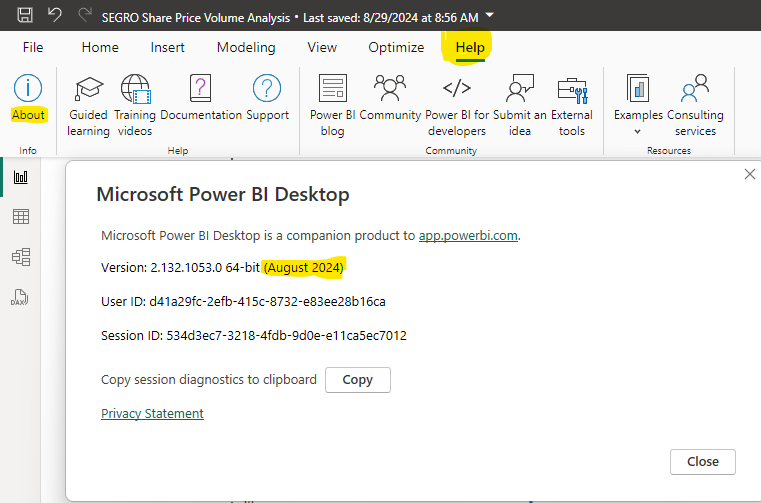761x503 pixels.
Task: Click 'Copy session diagnostics to clipboard' label
Action: (x=209, y=379)
